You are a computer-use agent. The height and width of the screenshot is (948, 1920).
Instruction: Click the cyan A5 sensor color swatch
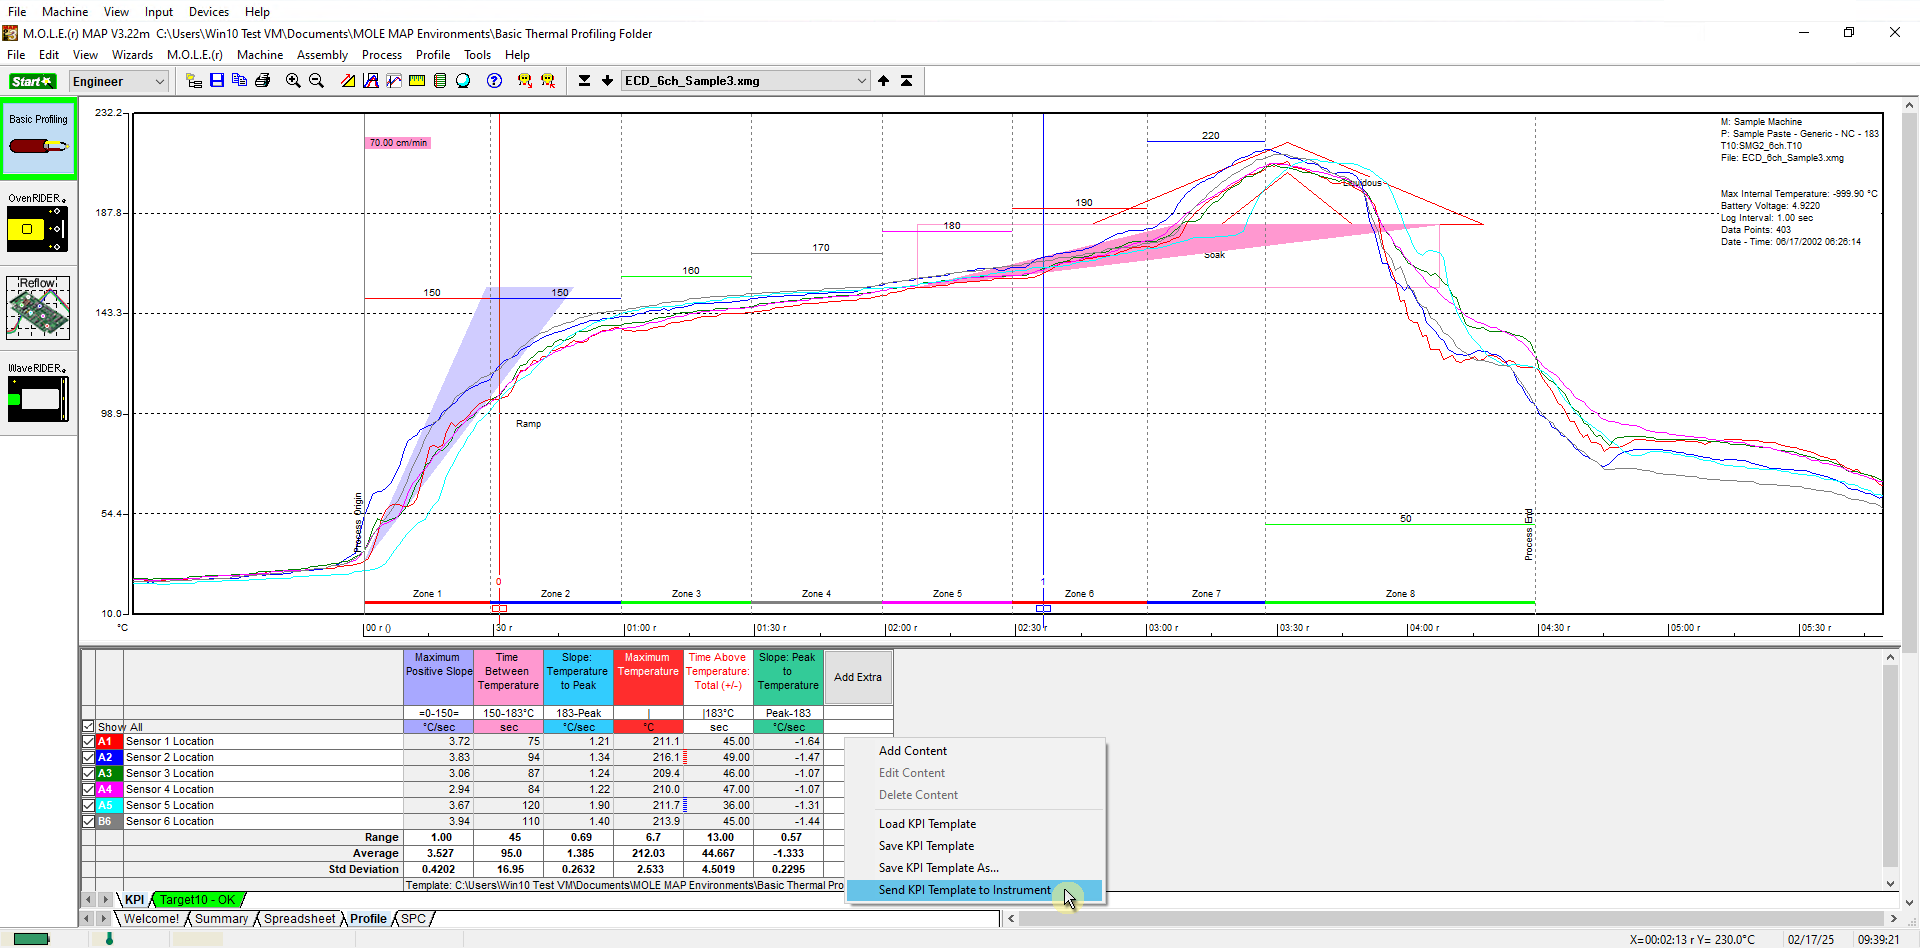click(109, 805)
